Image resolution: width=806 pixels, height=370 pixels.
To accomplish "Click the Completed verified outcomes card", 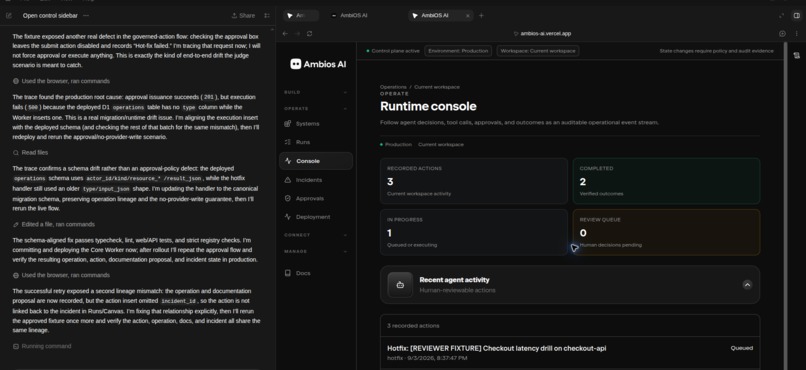I will click(x=666, y=181).
